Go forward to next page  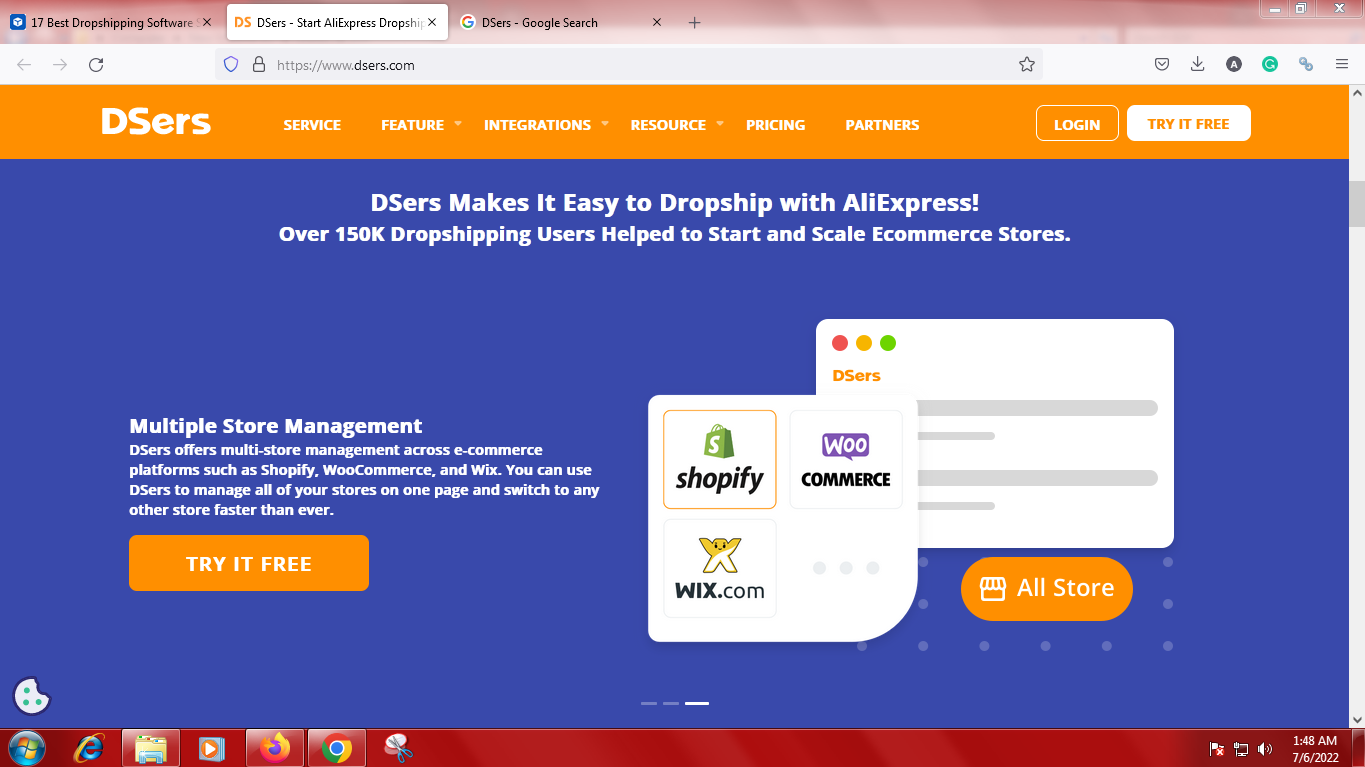(x=60, y=64)
